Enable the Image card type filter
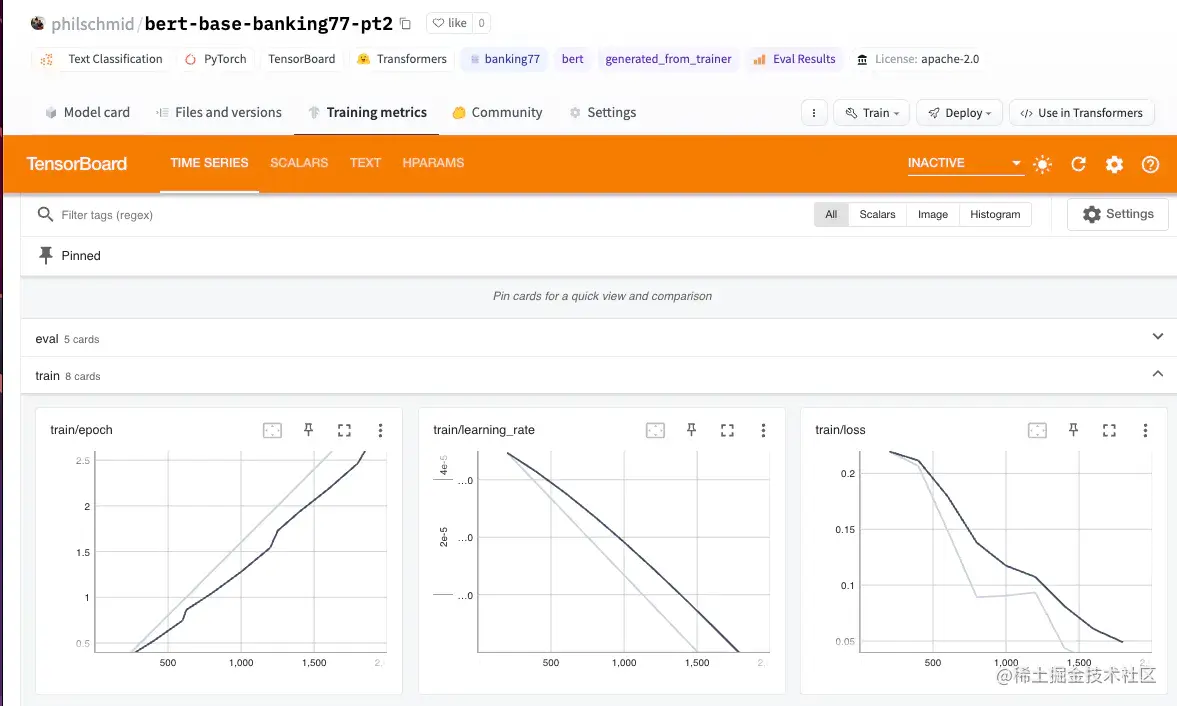The width and height of the screenshot is (1177, 706). pos(932,214)
